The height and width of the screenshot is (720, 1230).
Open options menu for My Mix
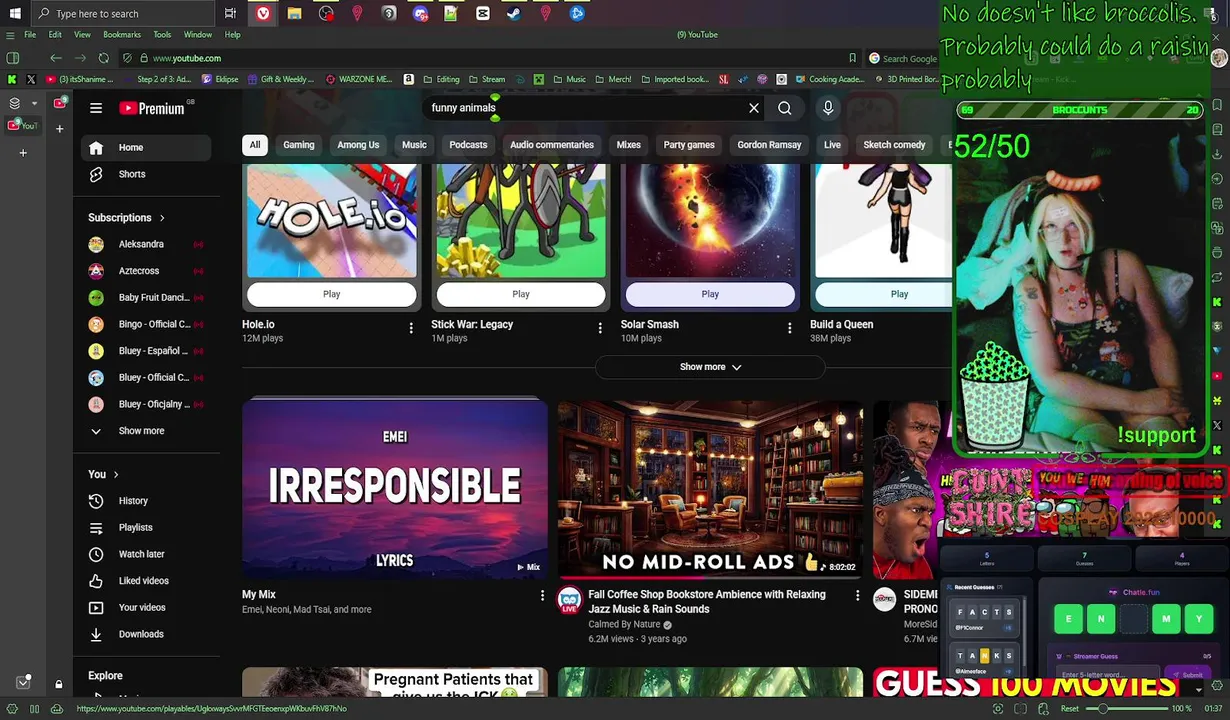[542, 596]
